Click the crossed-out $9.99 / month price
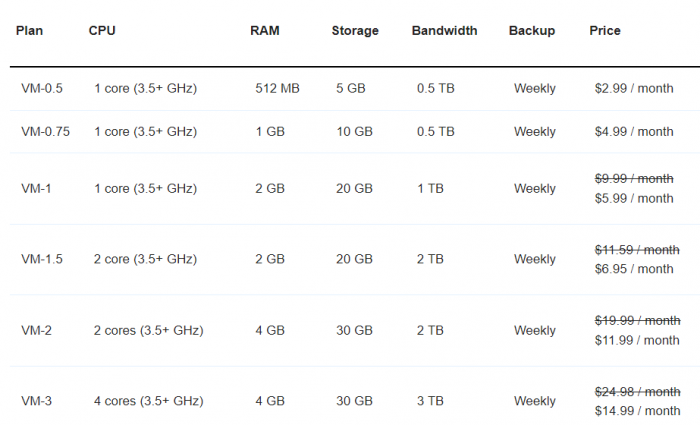The width and height of the screenshot is (700, 425). [634, 178]
